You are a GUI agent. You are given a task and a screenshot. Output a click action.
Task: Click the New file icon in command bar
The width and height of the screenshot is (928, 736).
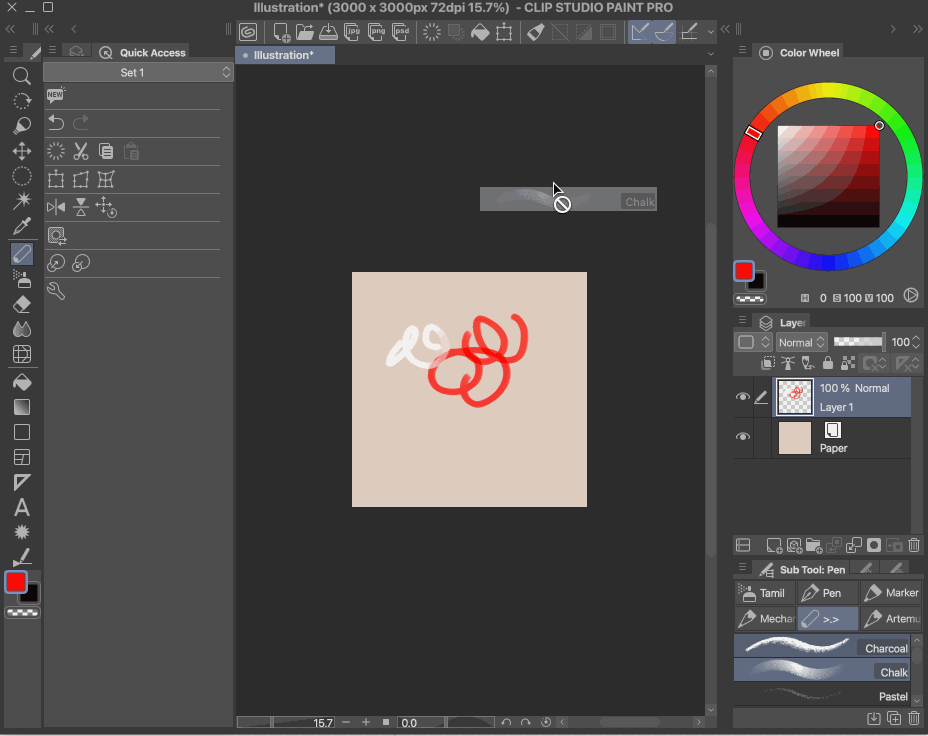coord(281,32)
